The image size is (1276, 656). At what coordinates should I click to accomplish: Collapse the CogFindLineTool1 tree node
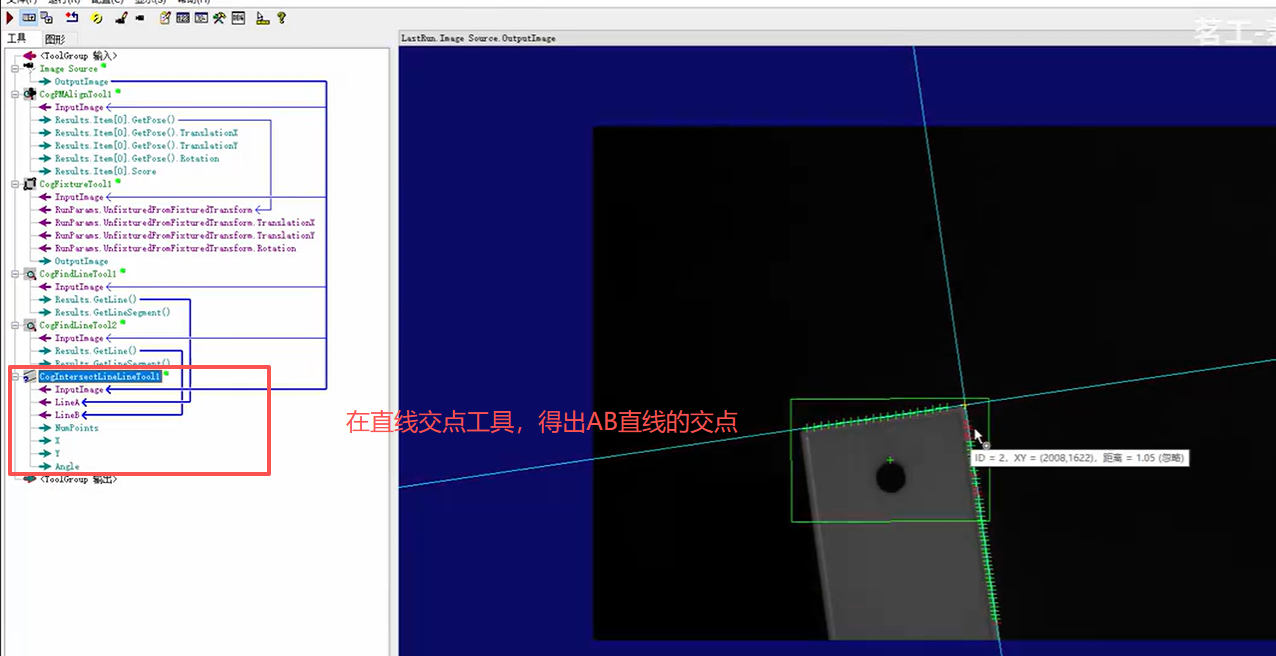[x=15, y=274]
